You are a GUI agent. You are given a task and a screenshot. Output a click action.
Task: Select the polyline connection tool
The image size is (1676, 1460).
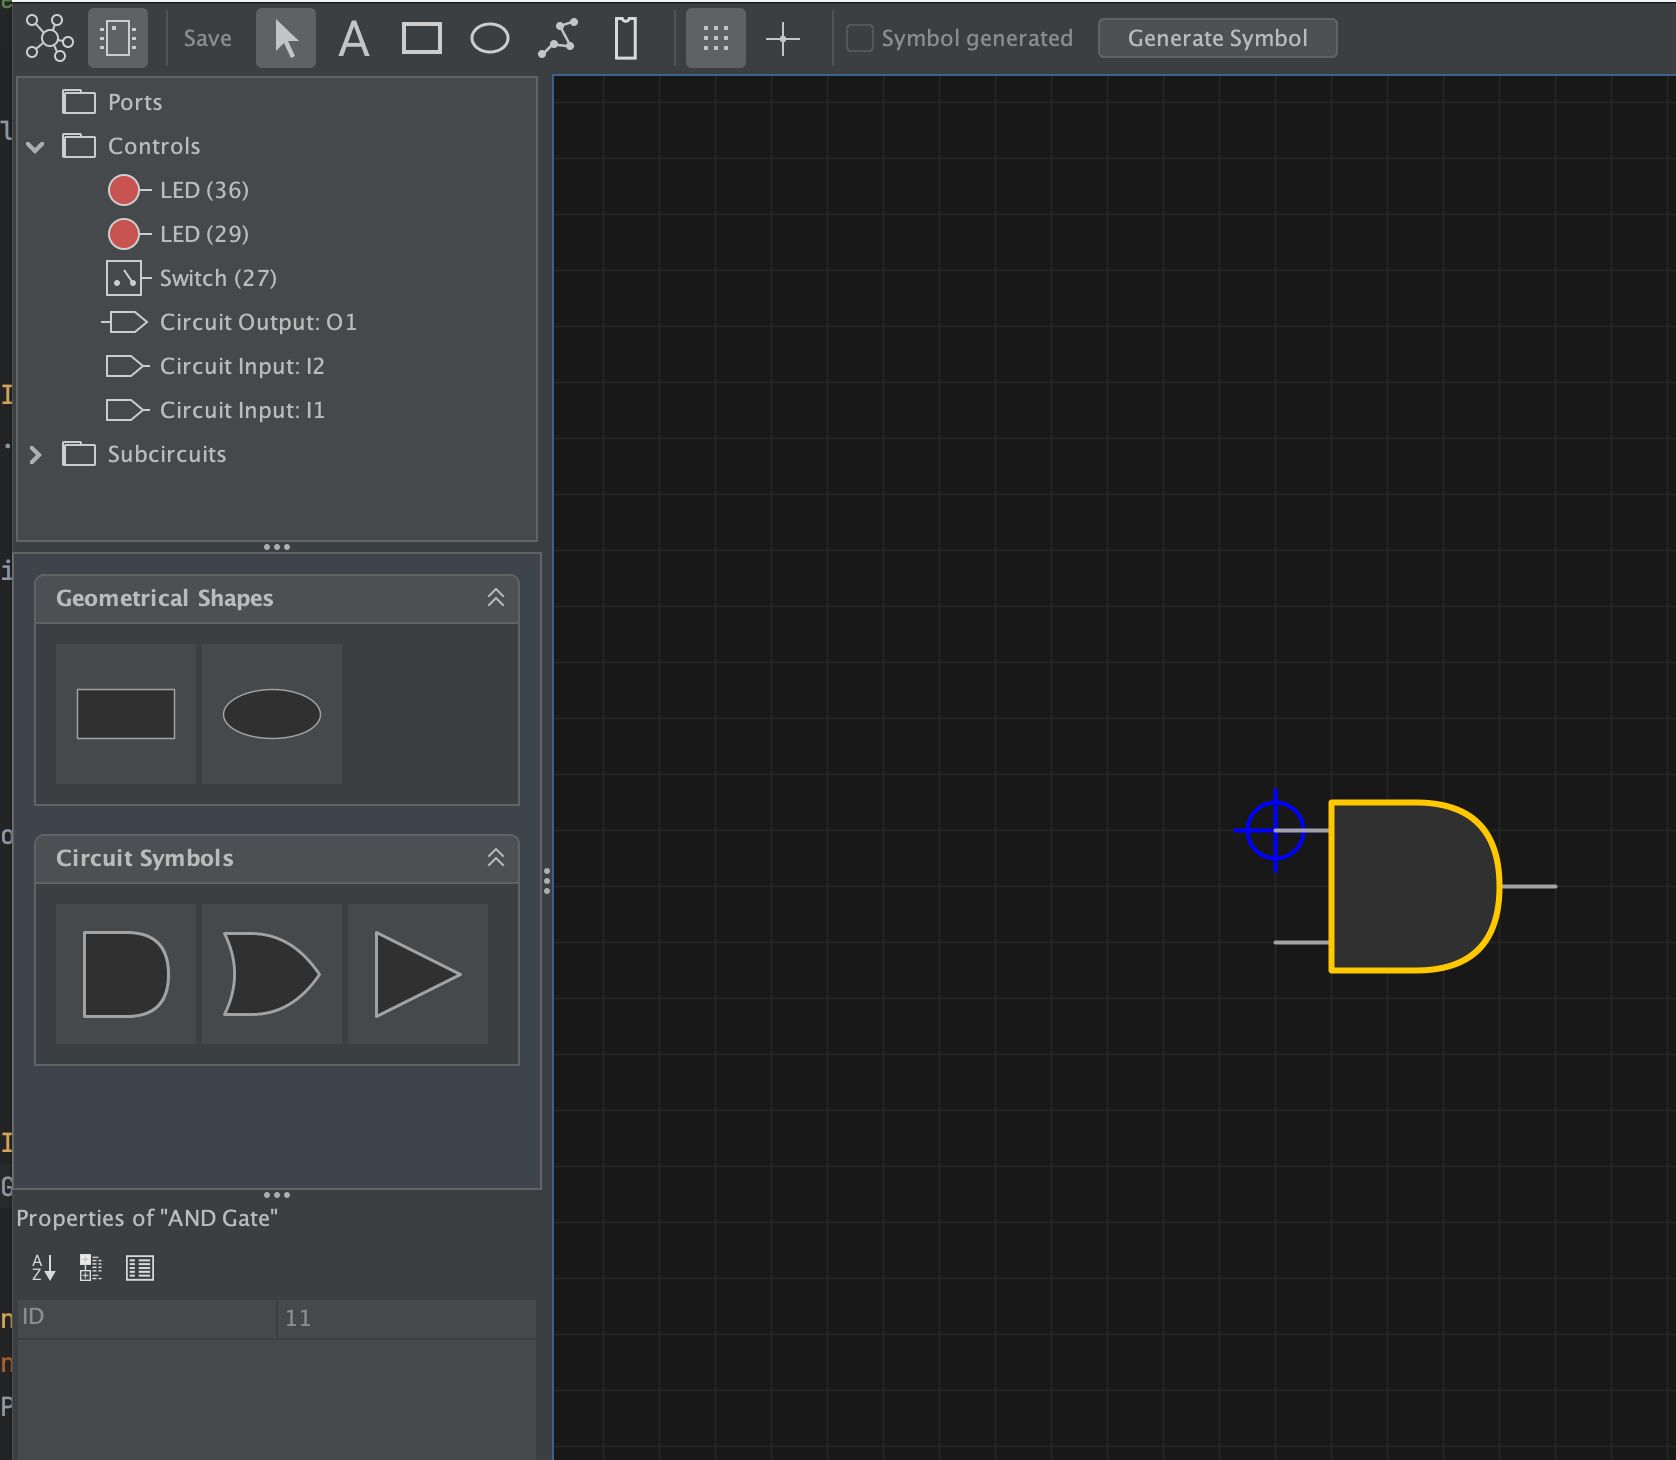[558, 38]
